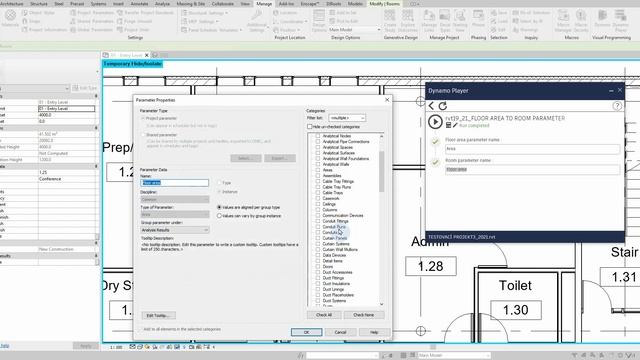Go back in Dynamo Player

[431, 106]
